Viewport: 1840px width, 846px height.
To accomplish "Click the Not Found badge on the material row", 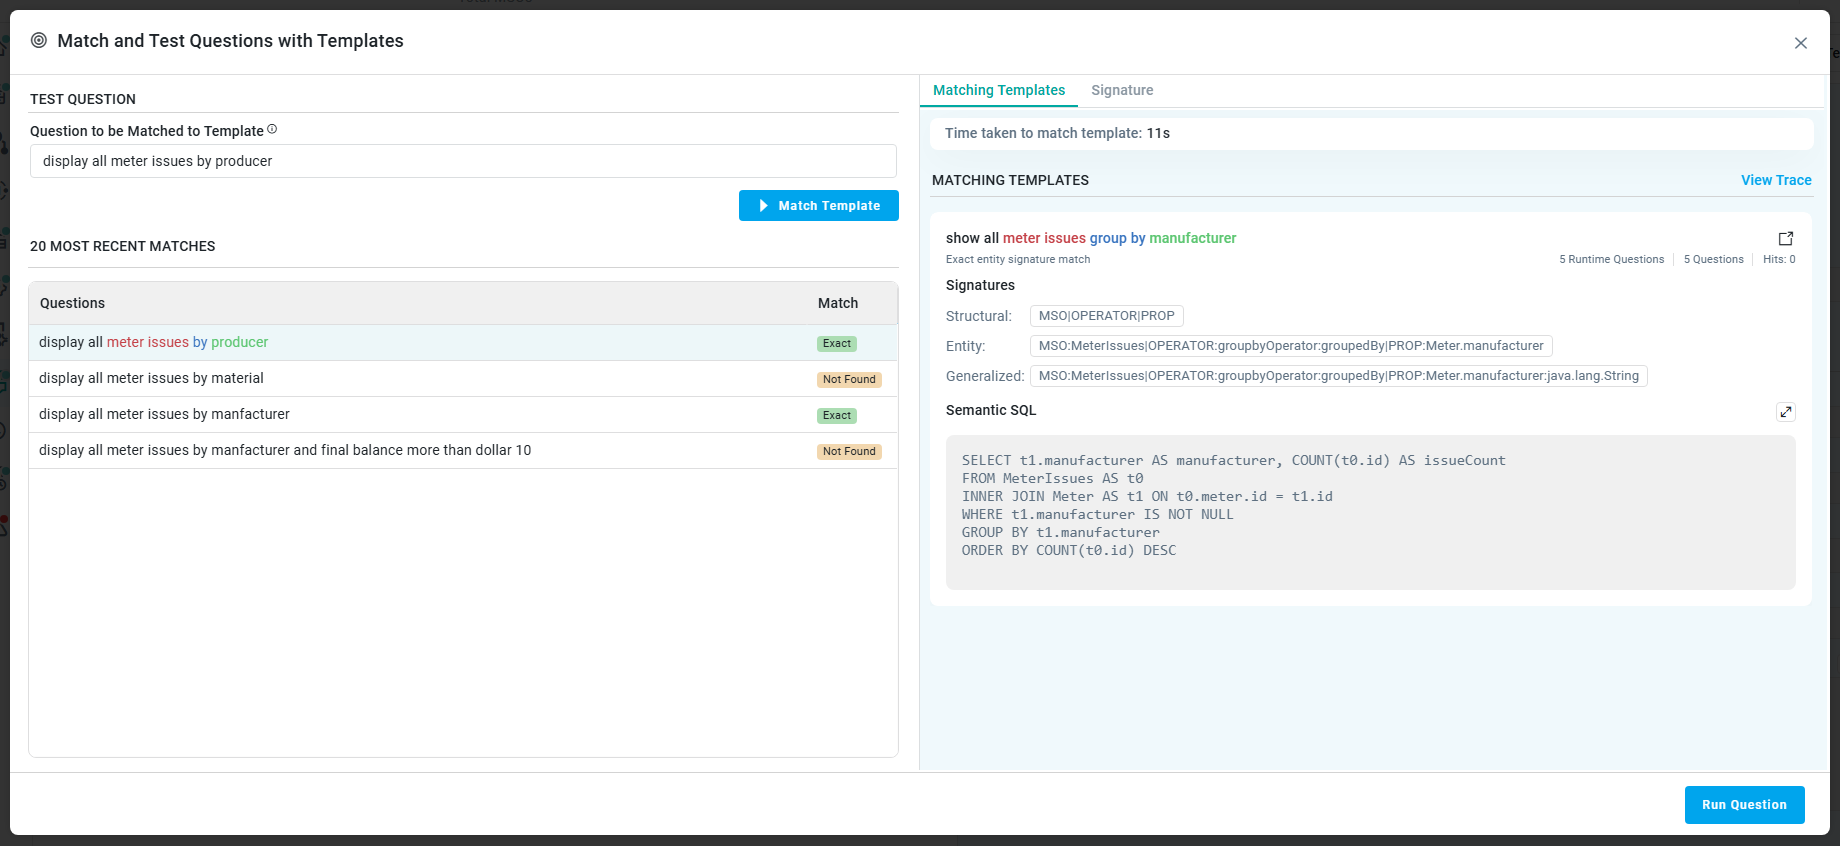I will point(849,379).
